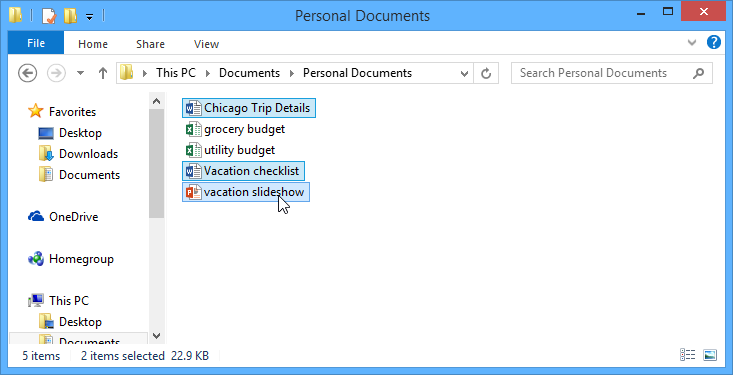Switch to the Share ribbon tab
This screenshot has width=733, height=375.
click(x=150, y=44)
